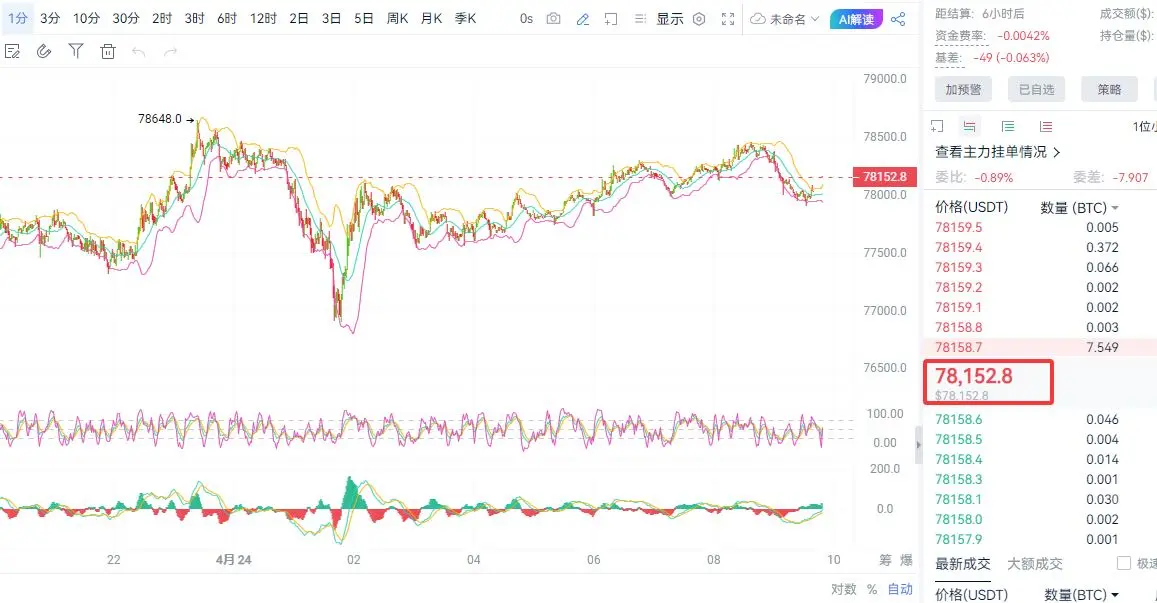Click buy order row 78158.6
Viewport: 1157px width, 603px height.
[x=1040, y=419]
